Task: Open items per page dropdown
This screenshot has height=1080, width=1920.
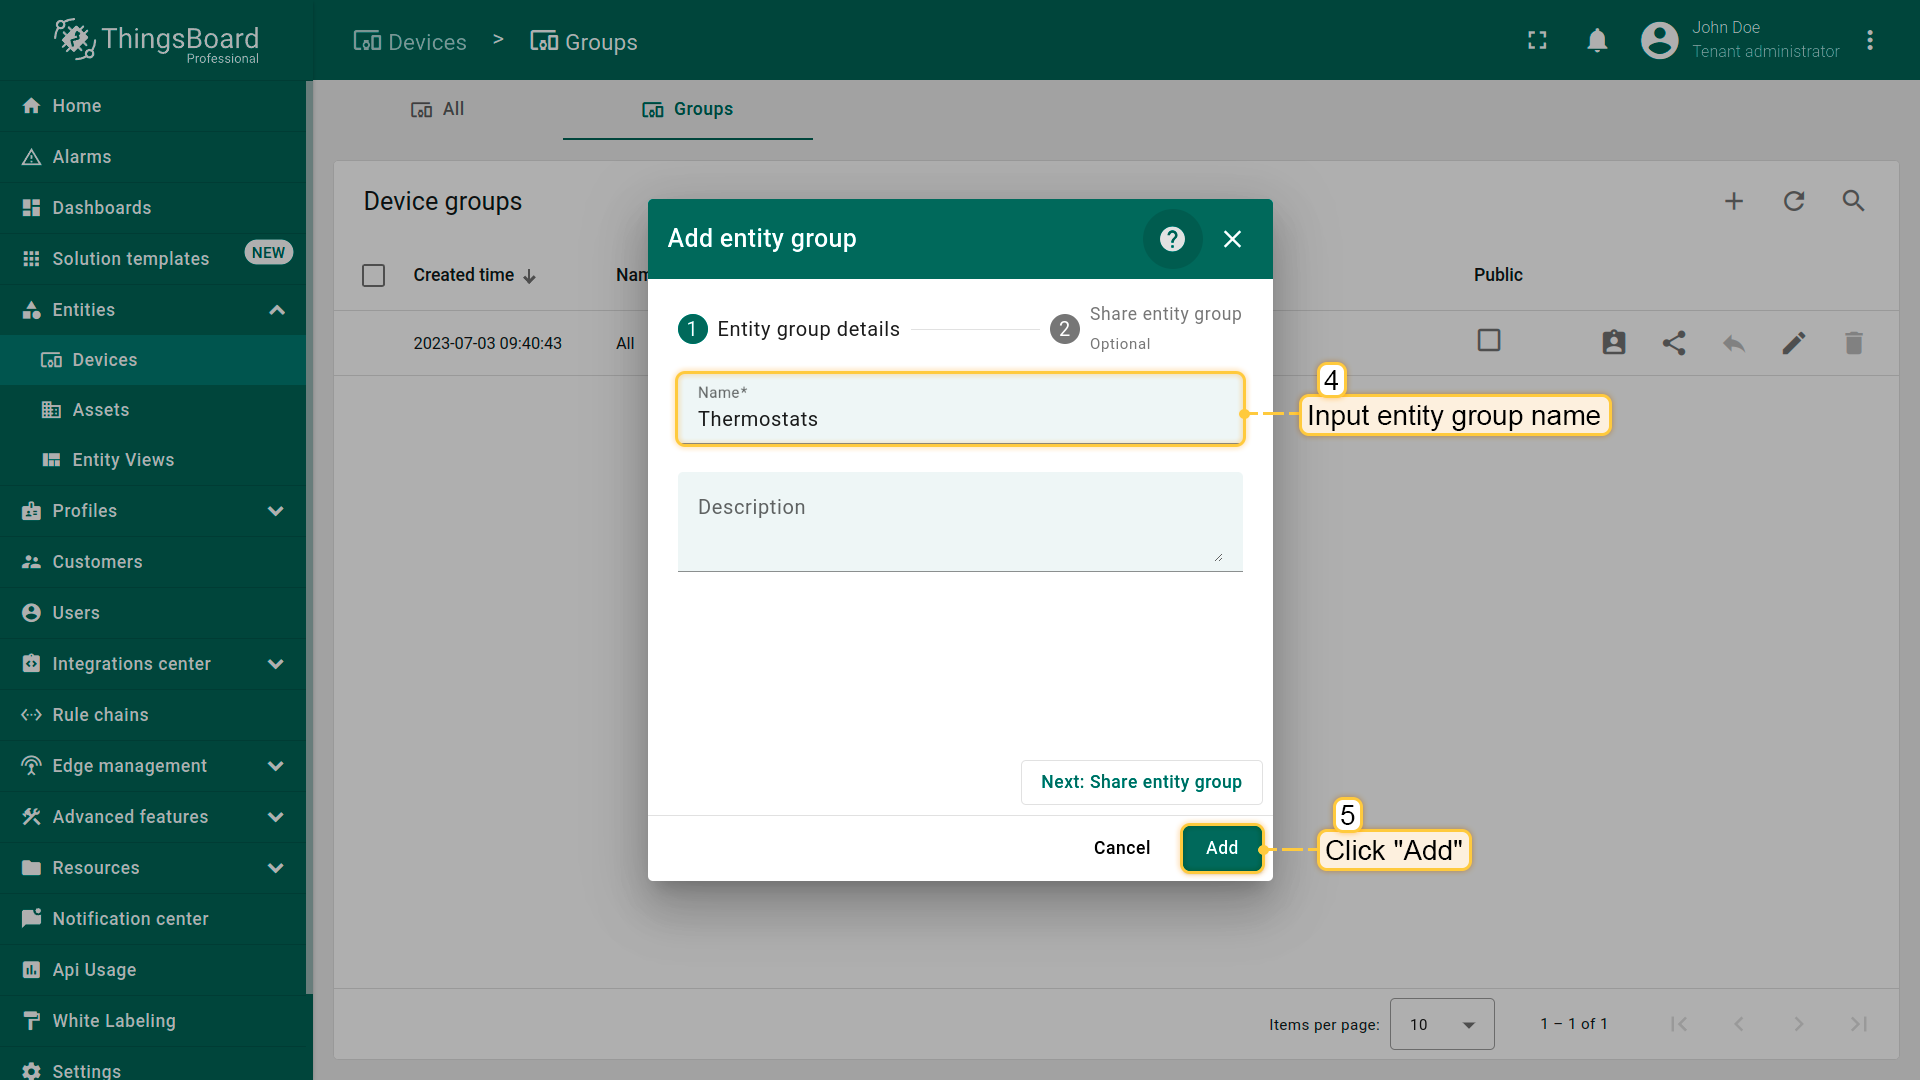Action: [x=1441, y=1024]
